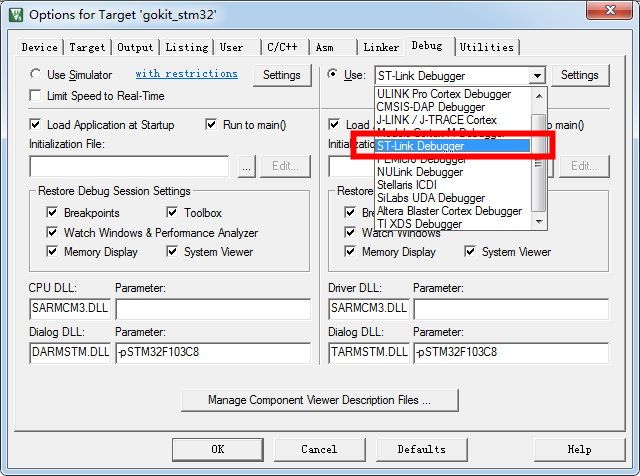Open the Utilities tab
This screenshot has width=640, height=476.
(487, 47)
